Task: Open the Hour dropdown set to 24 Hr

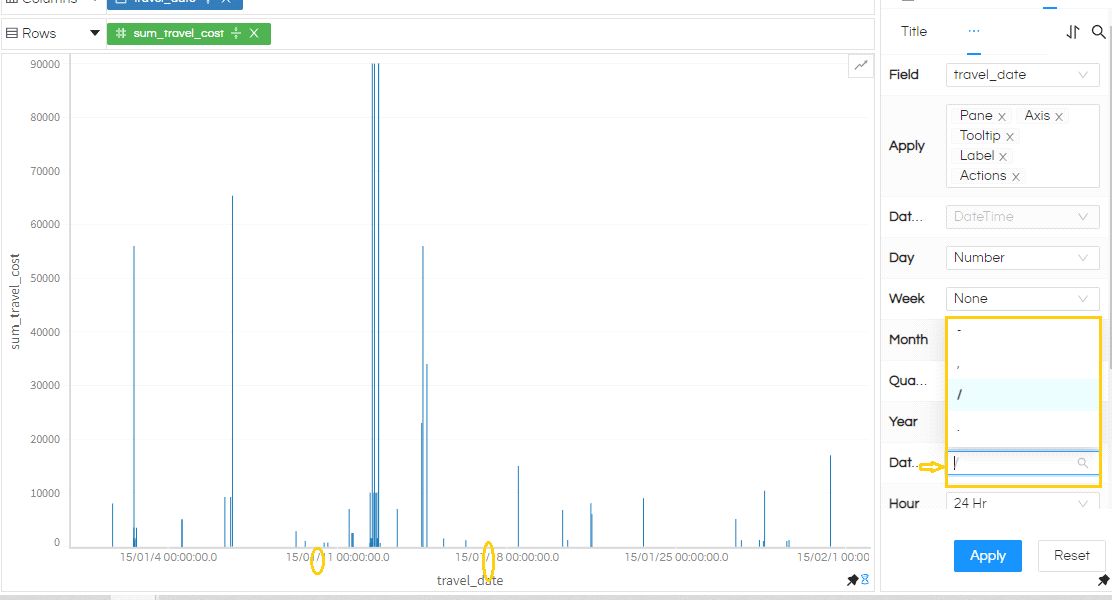Action: (x=1023, y=502)
